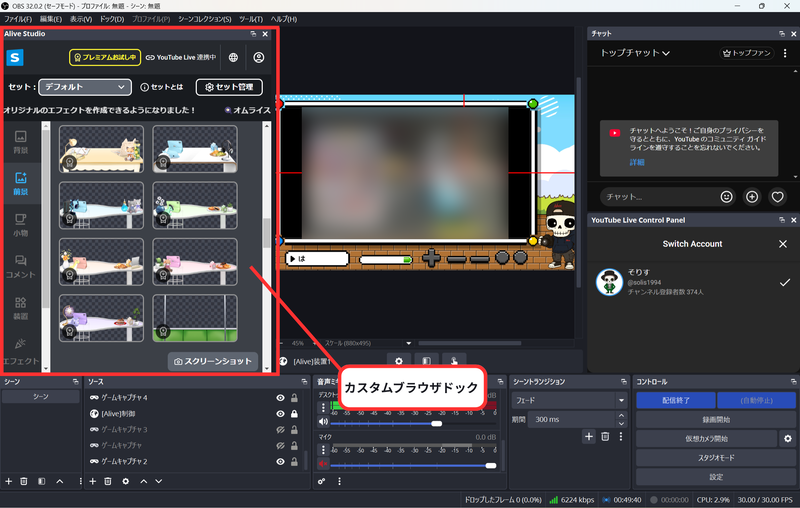Select the 背景 category in Alive Studio sidebar
The height and width of the screenshot is (508, 800).
click(x=20, y=142)
